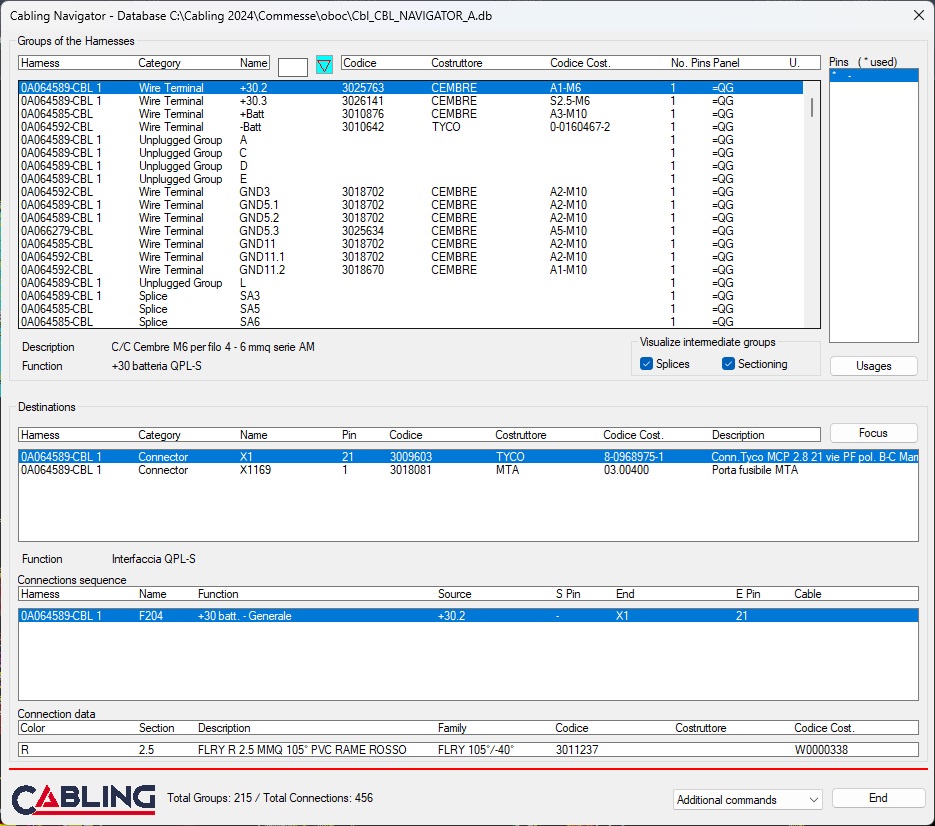Select the Splice SA6 row
Viewport: 935px width, 826px height.
(411, 322)
